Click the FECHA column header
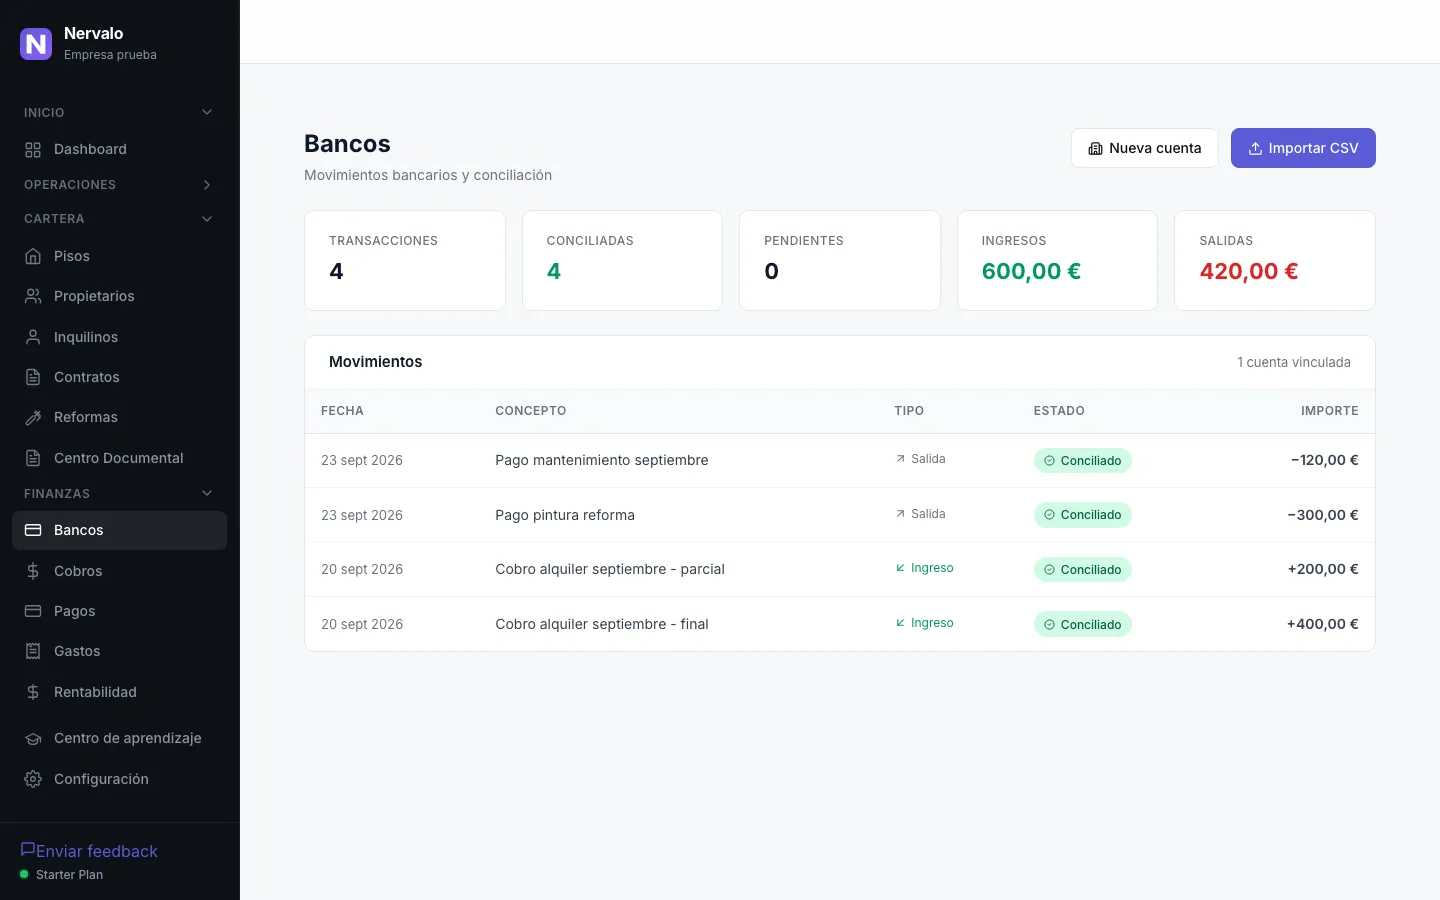1440x900 pixels. [342, 411]
